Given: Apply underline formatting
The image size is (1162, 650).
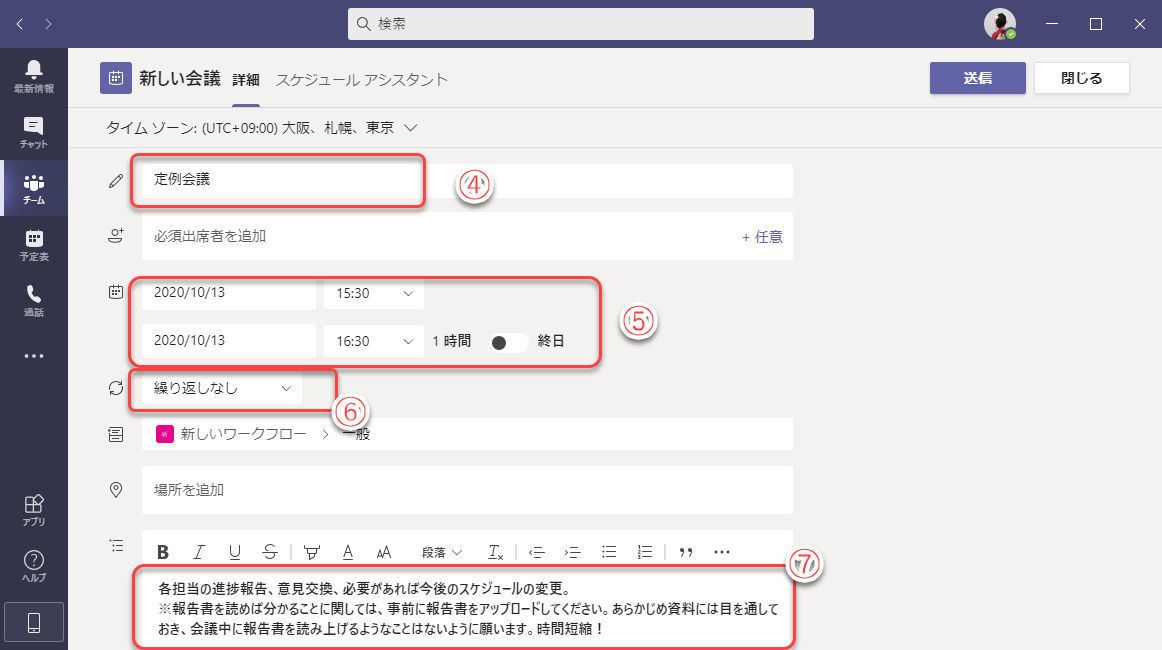Looking at the screenshot, I should (x=234, y=552).
